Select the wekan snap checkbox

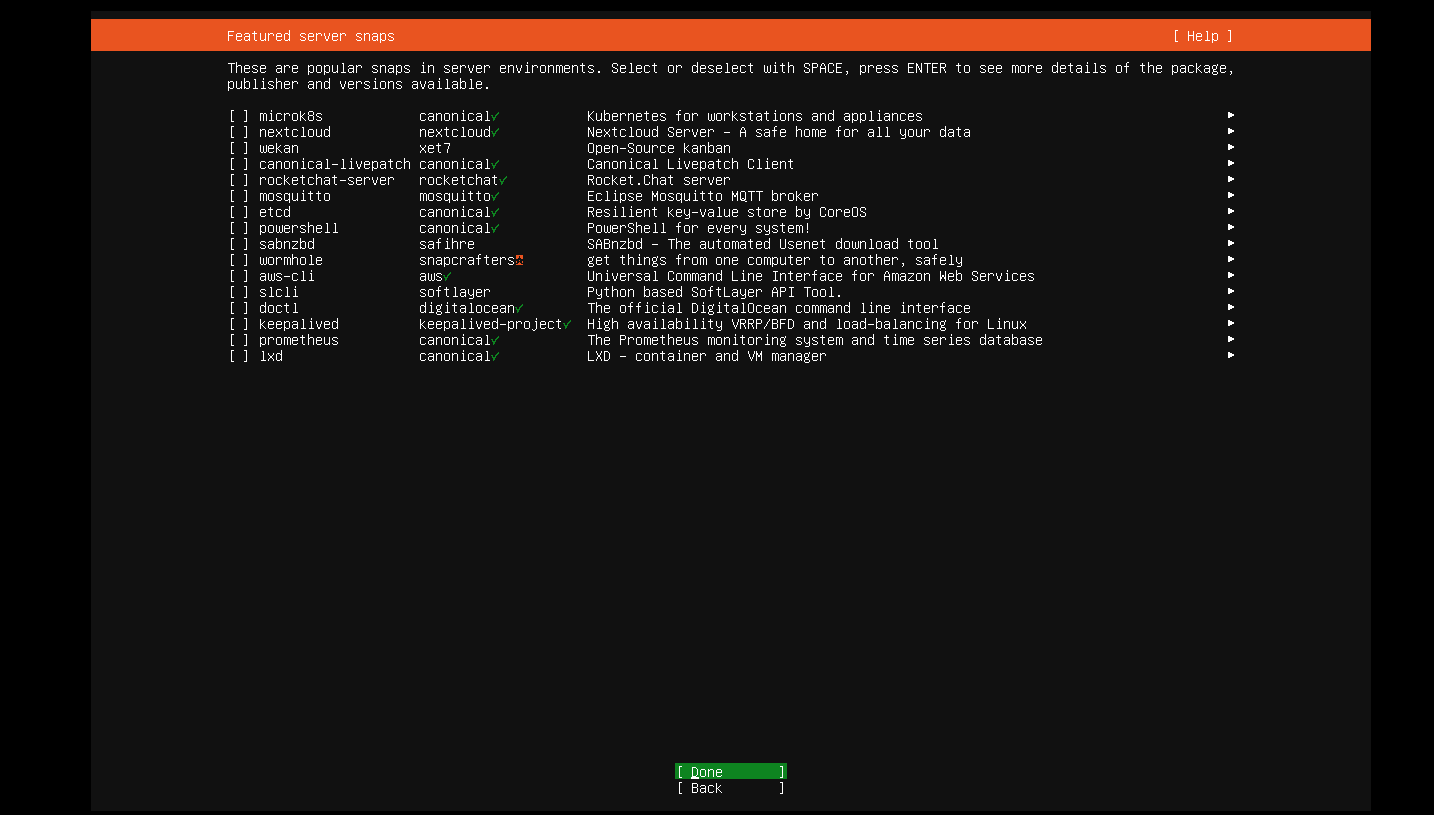click(x=239, y=148)
